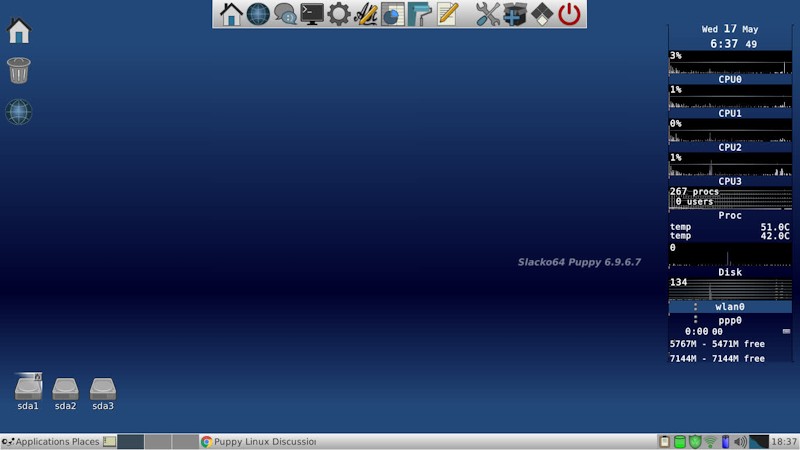Open the sda1 drive icon

28,391
